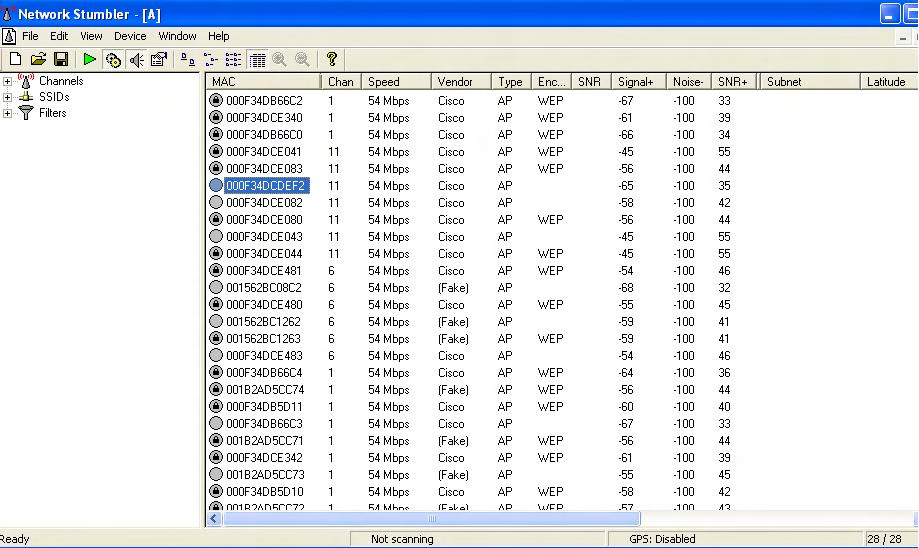919x548 pixels.
Task: Select the details view icon
Action: [257, 59]
